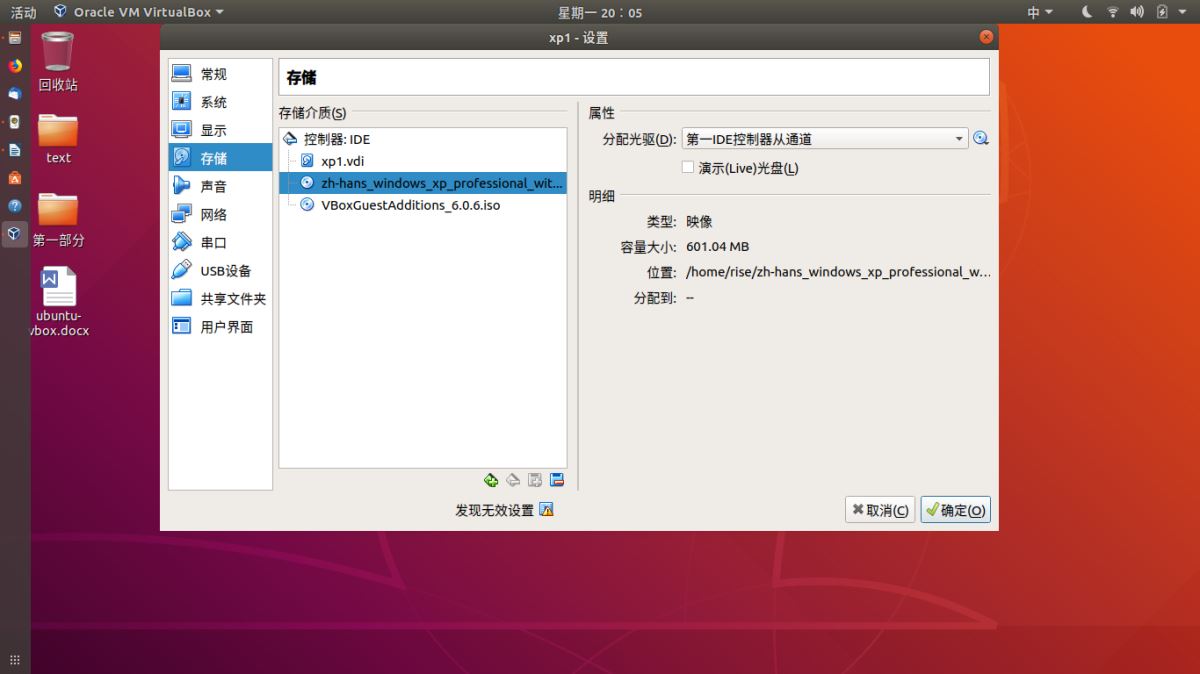Open the 中 input method menu
Screen dimensions: 1200x674
click(x=1040, y=12)
